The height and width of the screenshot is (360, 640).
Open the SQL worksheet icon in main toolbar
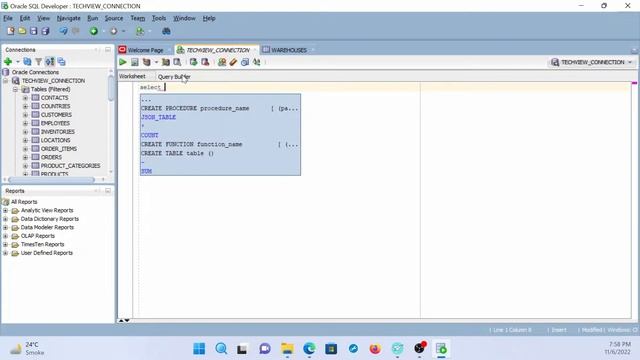click(x=140, y=31)
